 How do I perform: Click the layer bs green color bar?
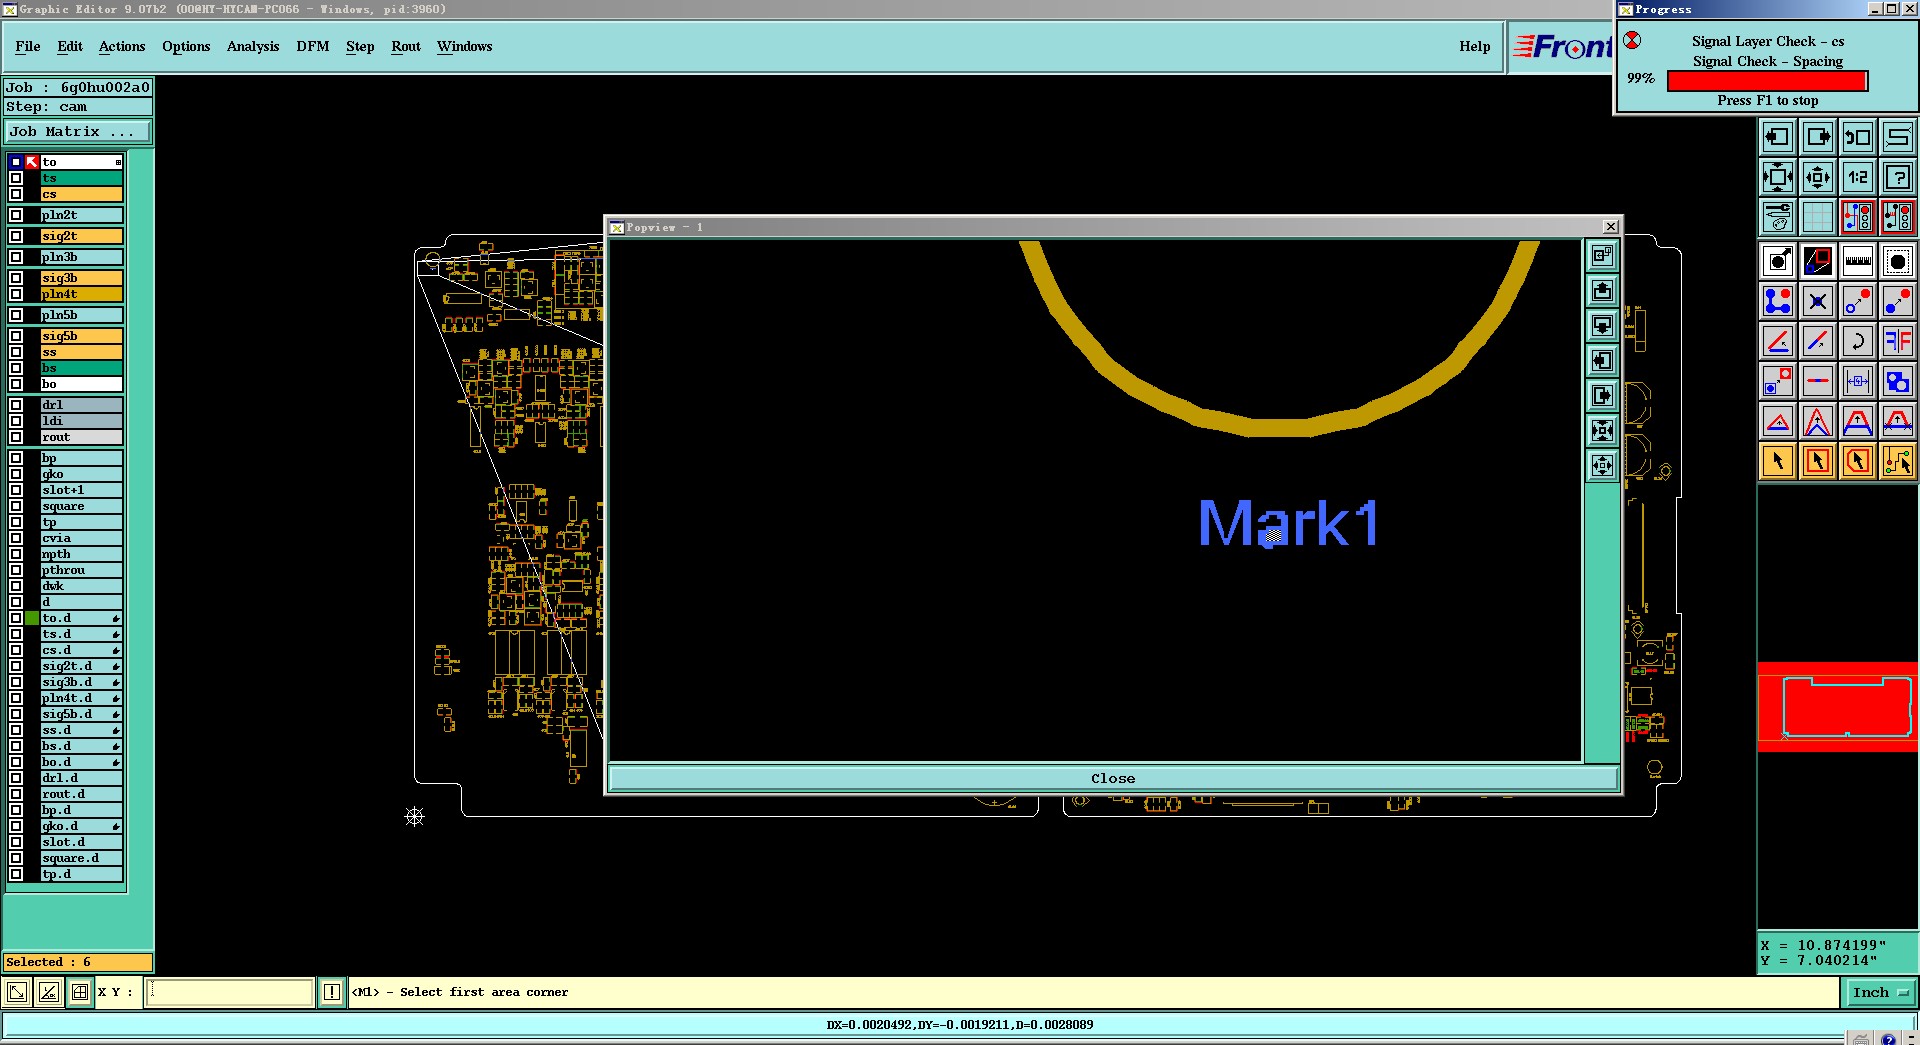[x=81, y=368]
